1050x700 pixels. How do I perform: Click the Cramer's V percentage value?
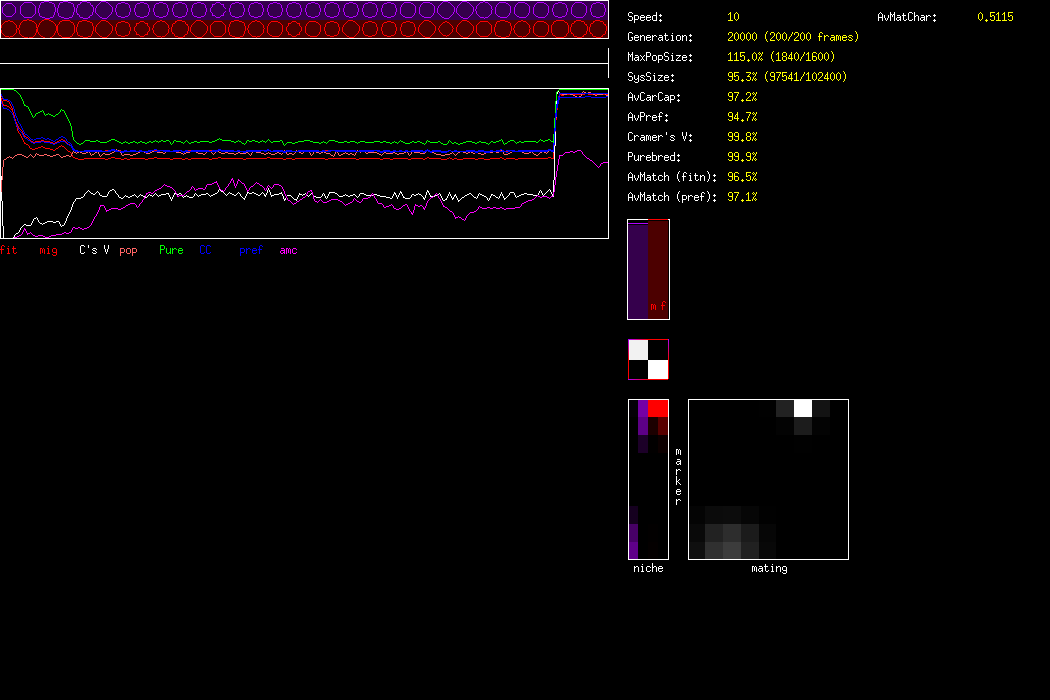(x=742, y=137)
